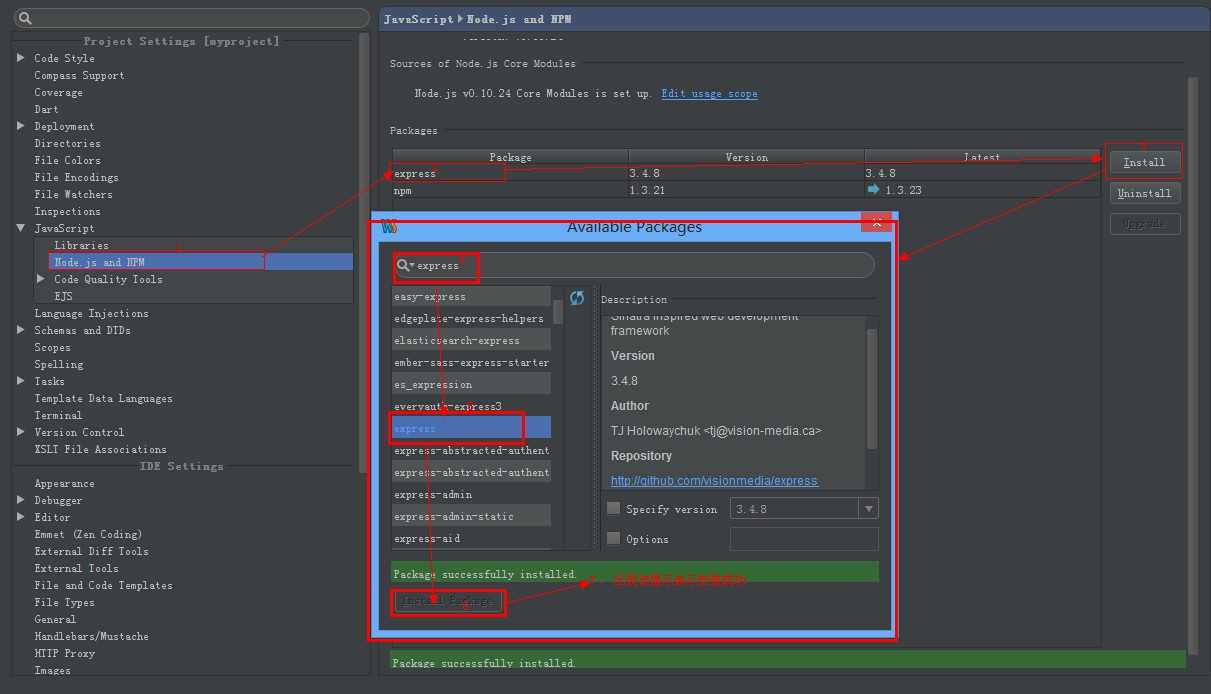Expand the Tasks settings node
This screenshot has height=694, width=1211.
pos(21,381)
